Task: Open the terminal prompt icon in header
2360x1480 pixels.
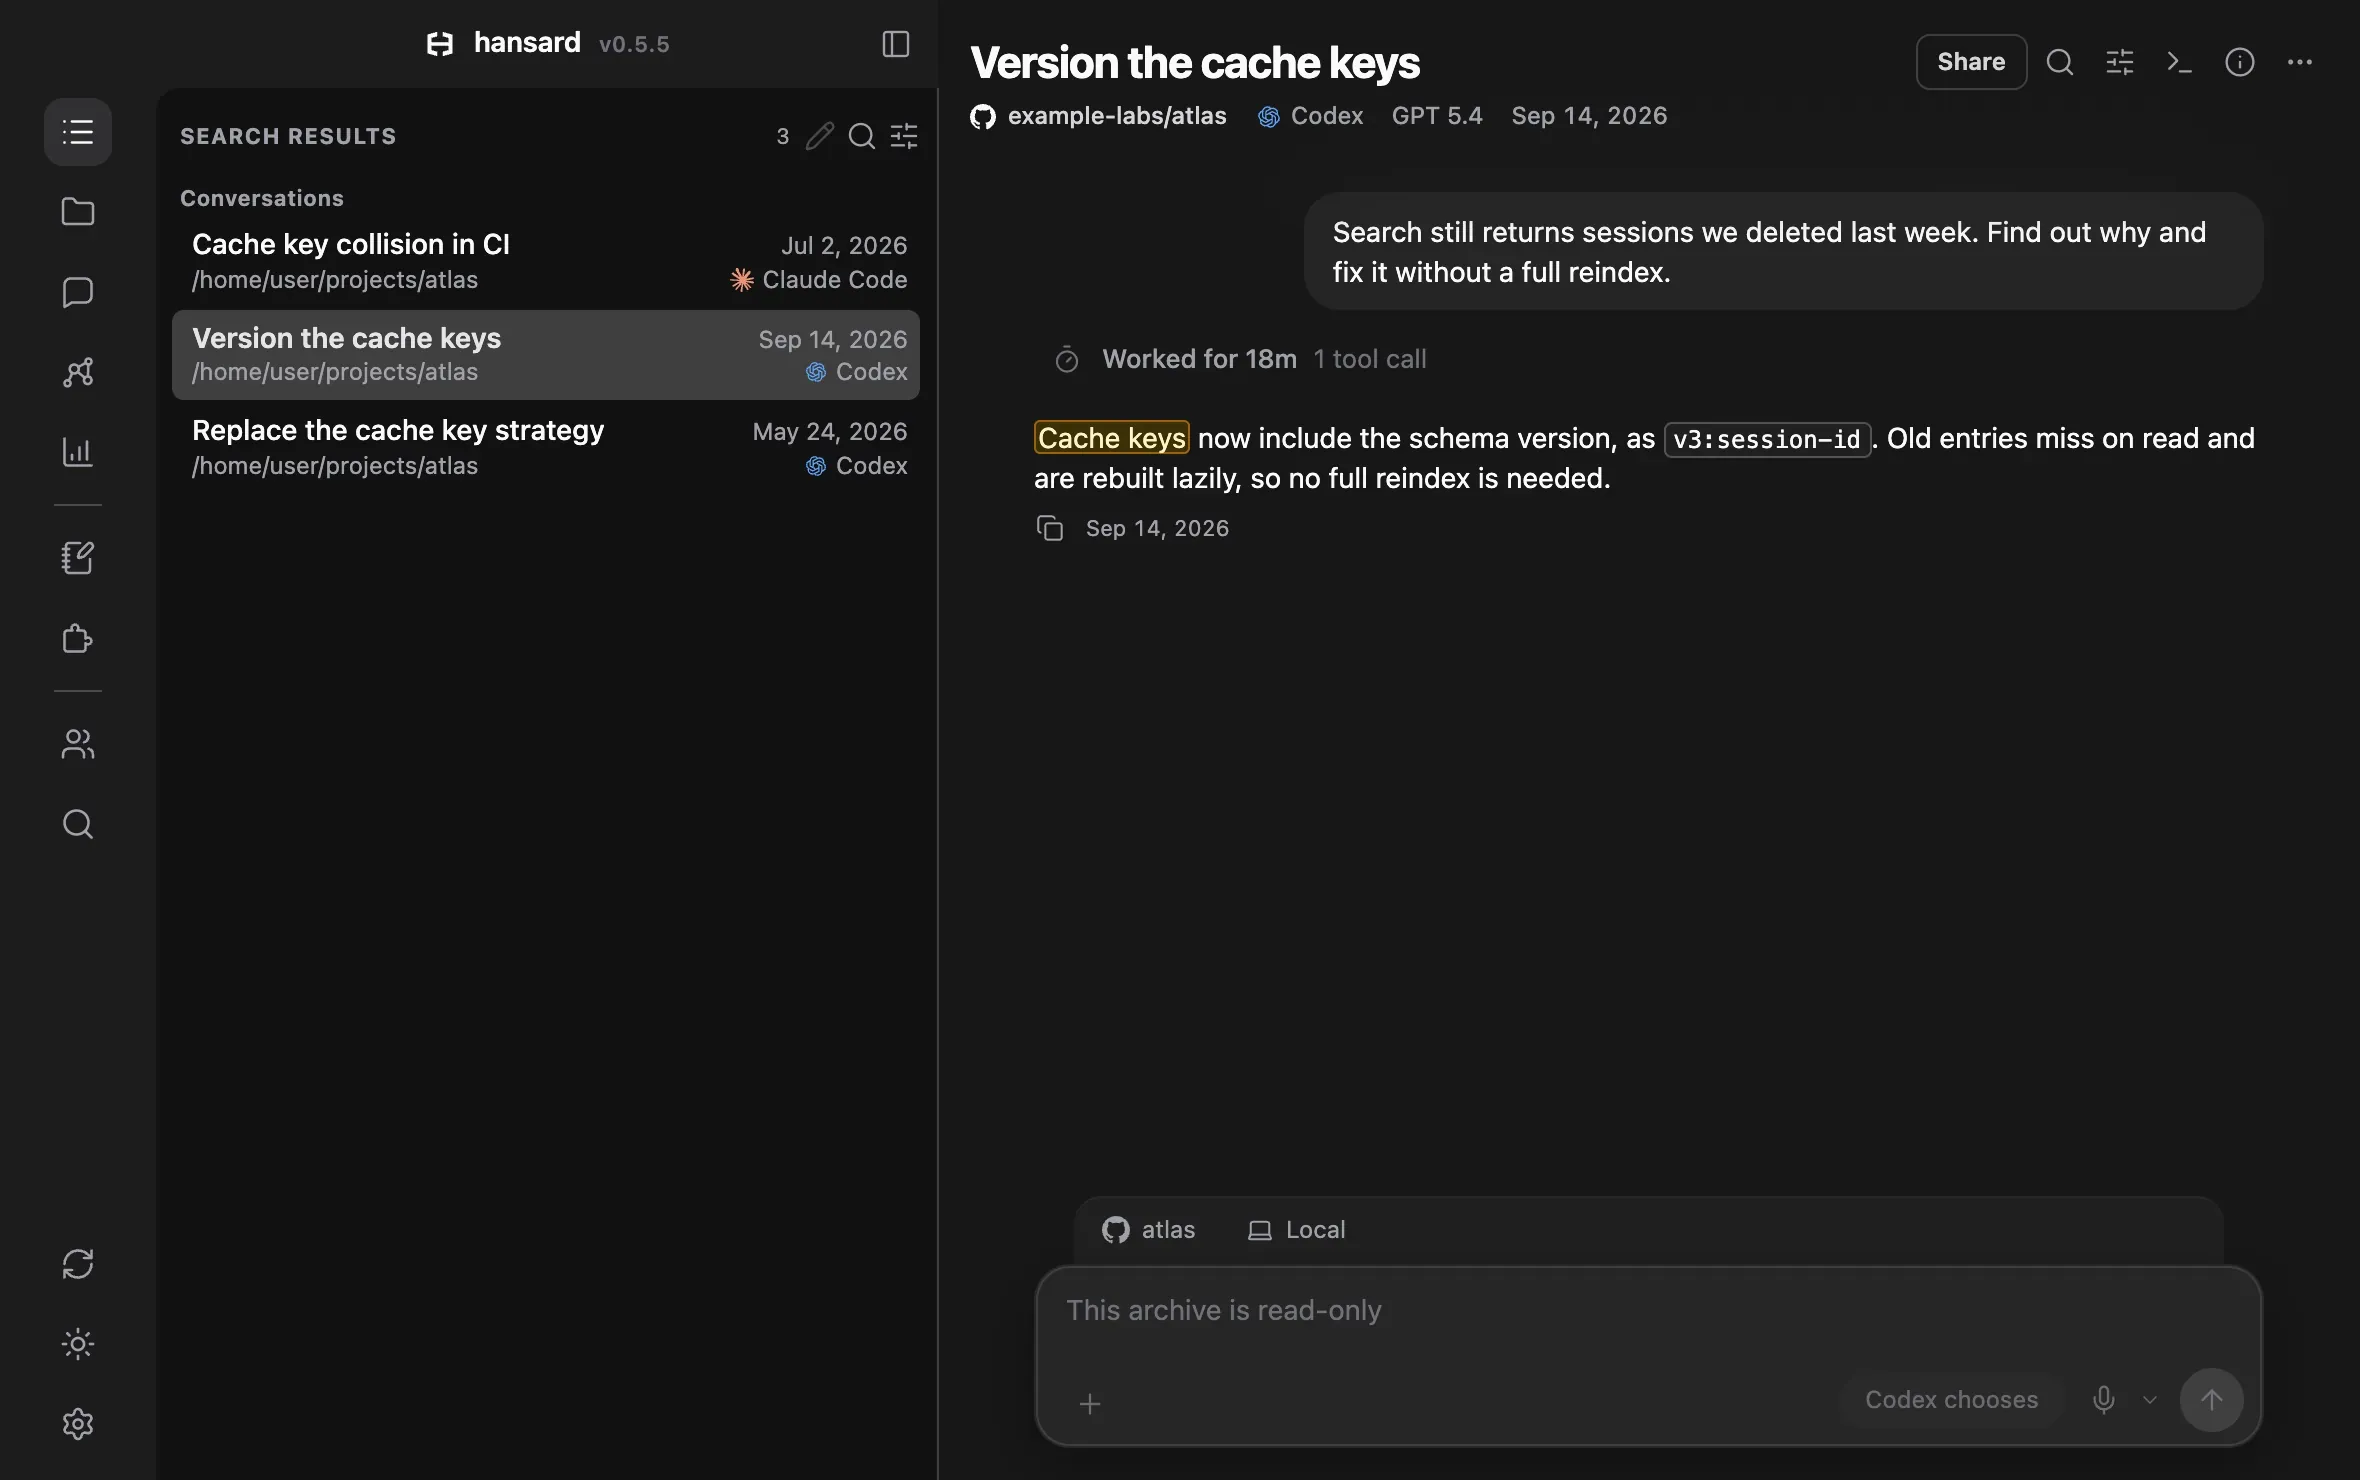Action: tap(2180, 62)
